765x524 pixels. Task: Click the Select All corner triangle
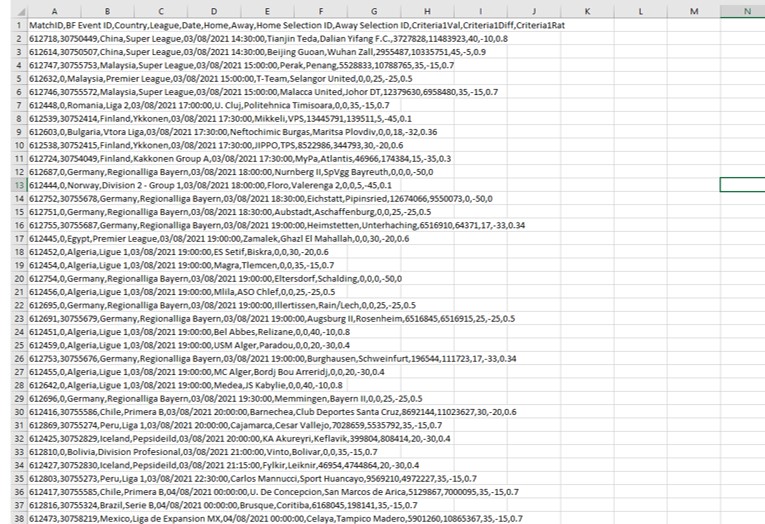[20, 11]
